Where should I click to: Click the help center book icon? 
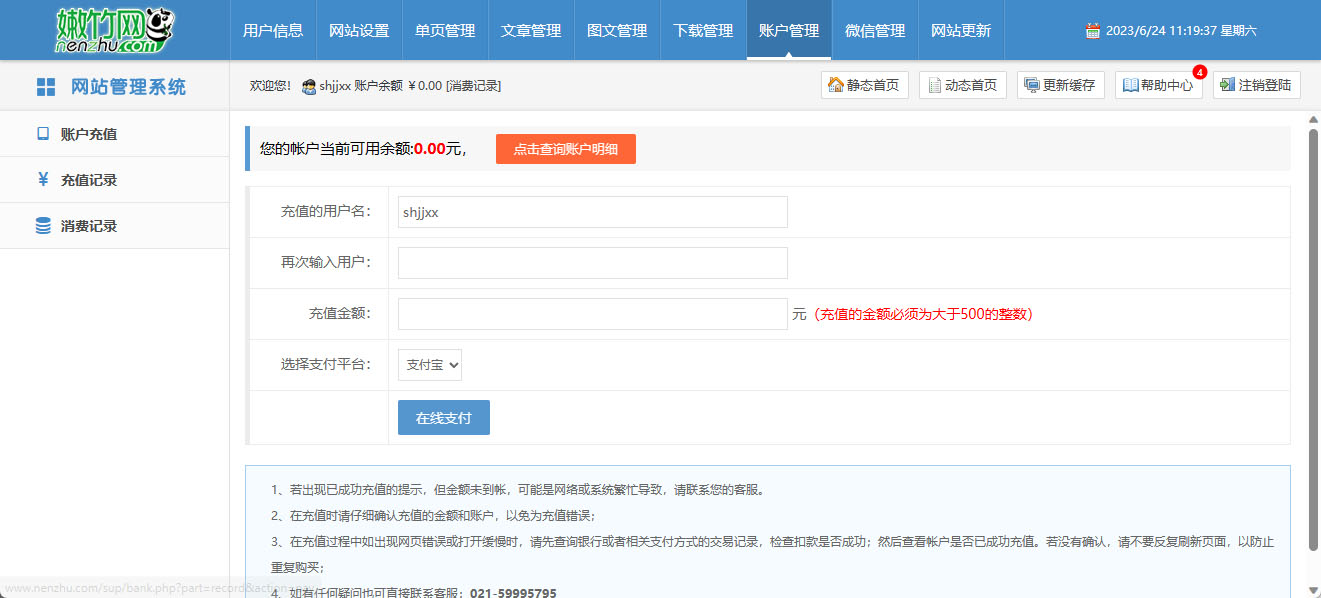[1130, 85]
